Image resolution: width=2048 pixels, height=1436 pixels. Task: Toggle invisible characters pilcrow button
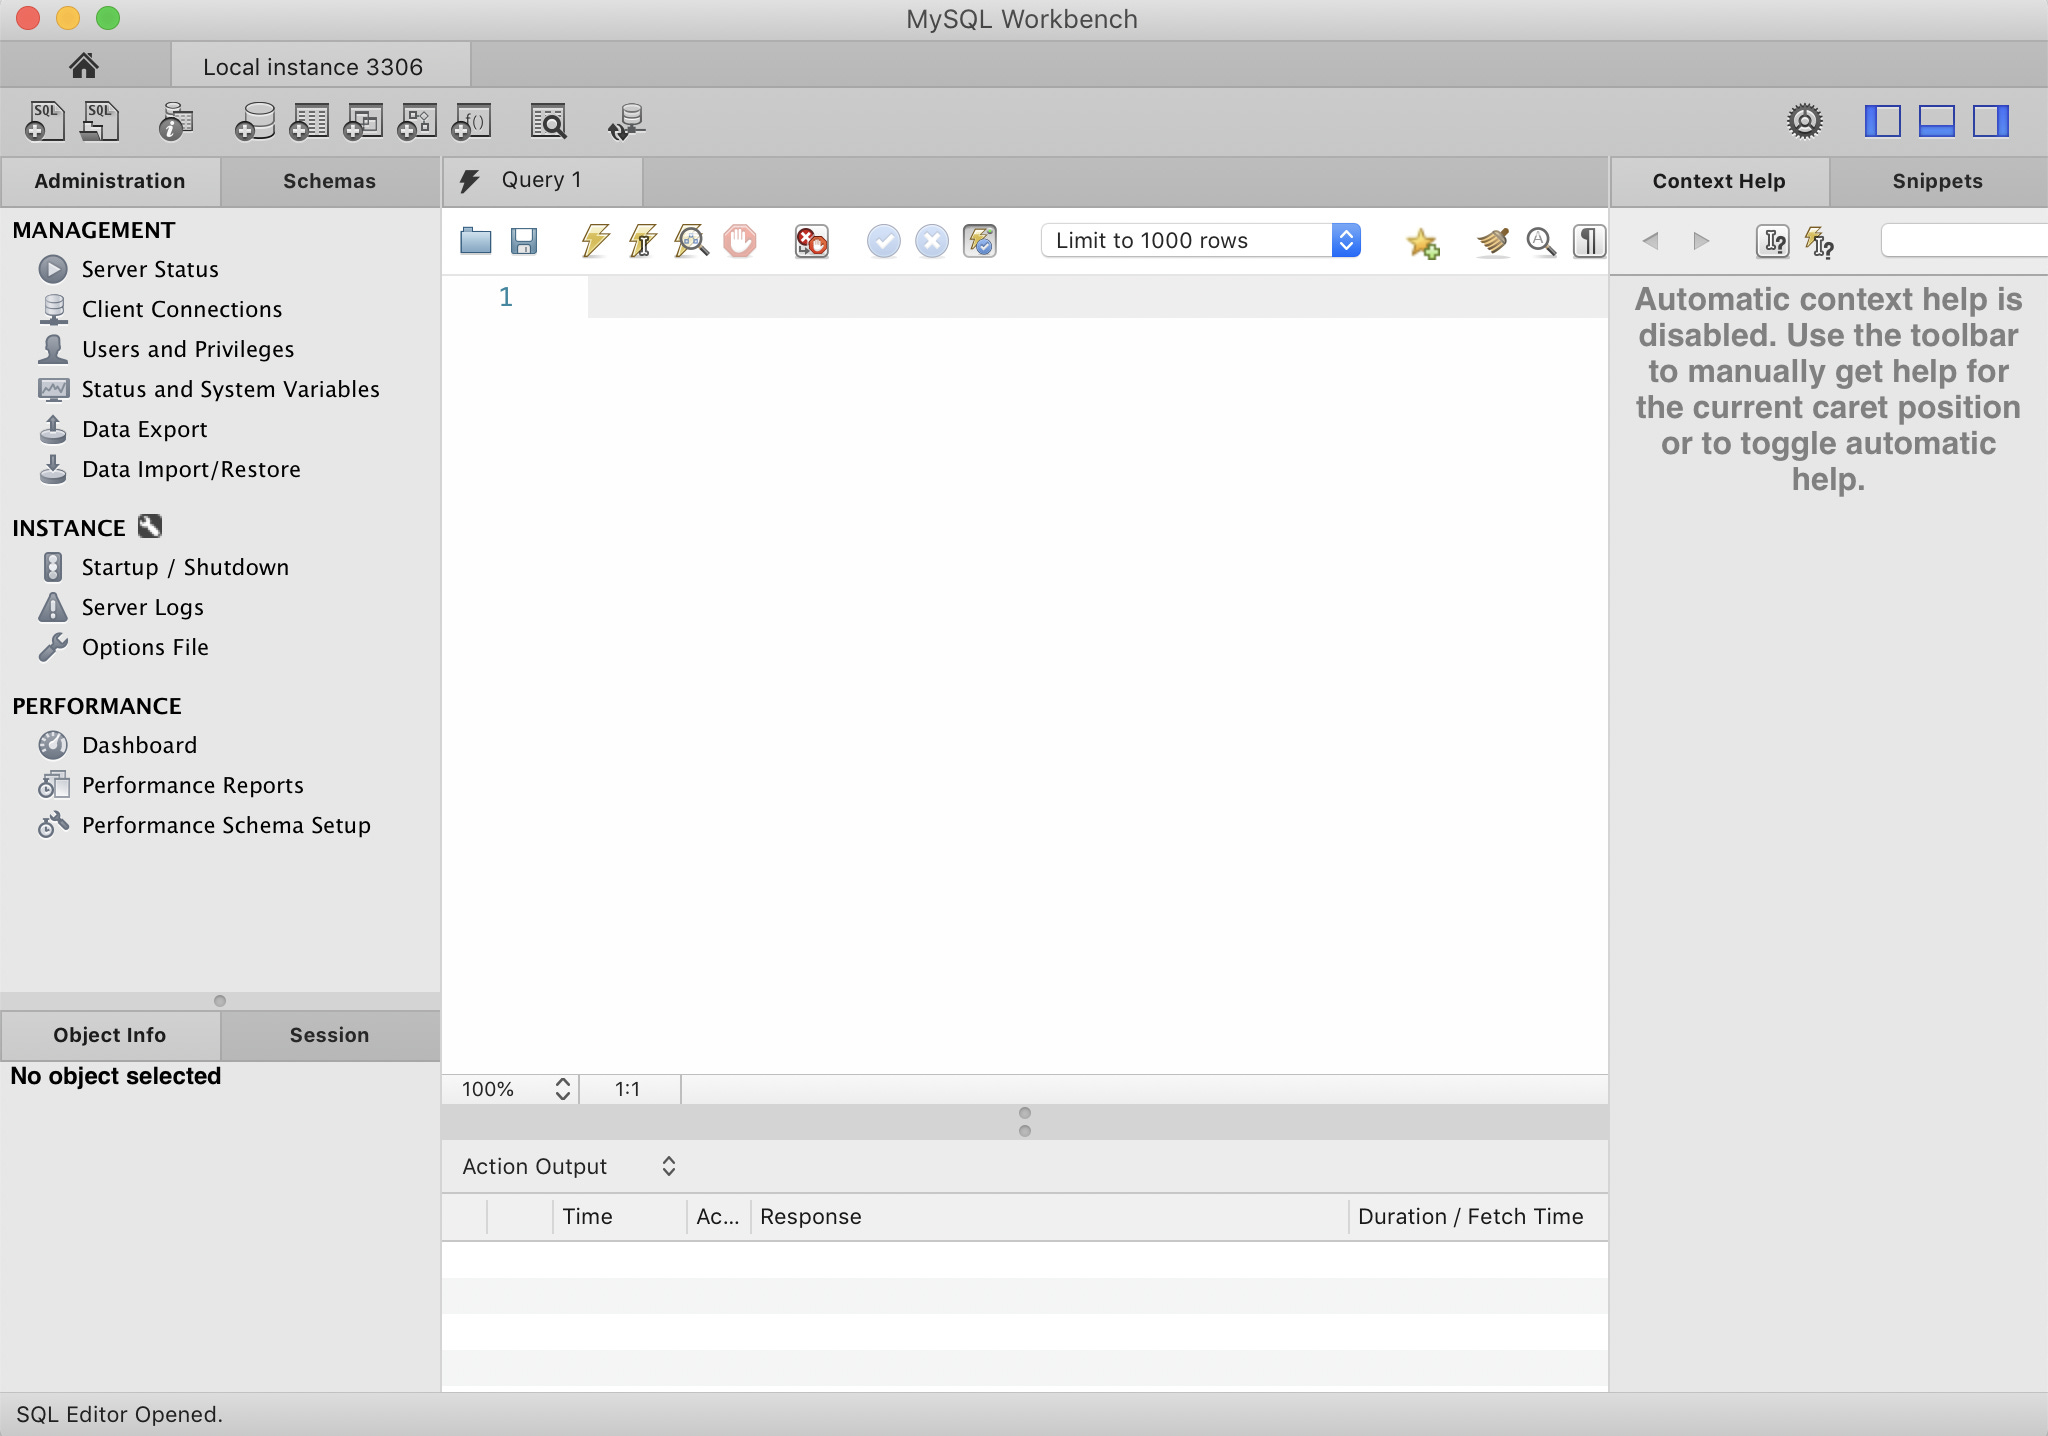1588,241
